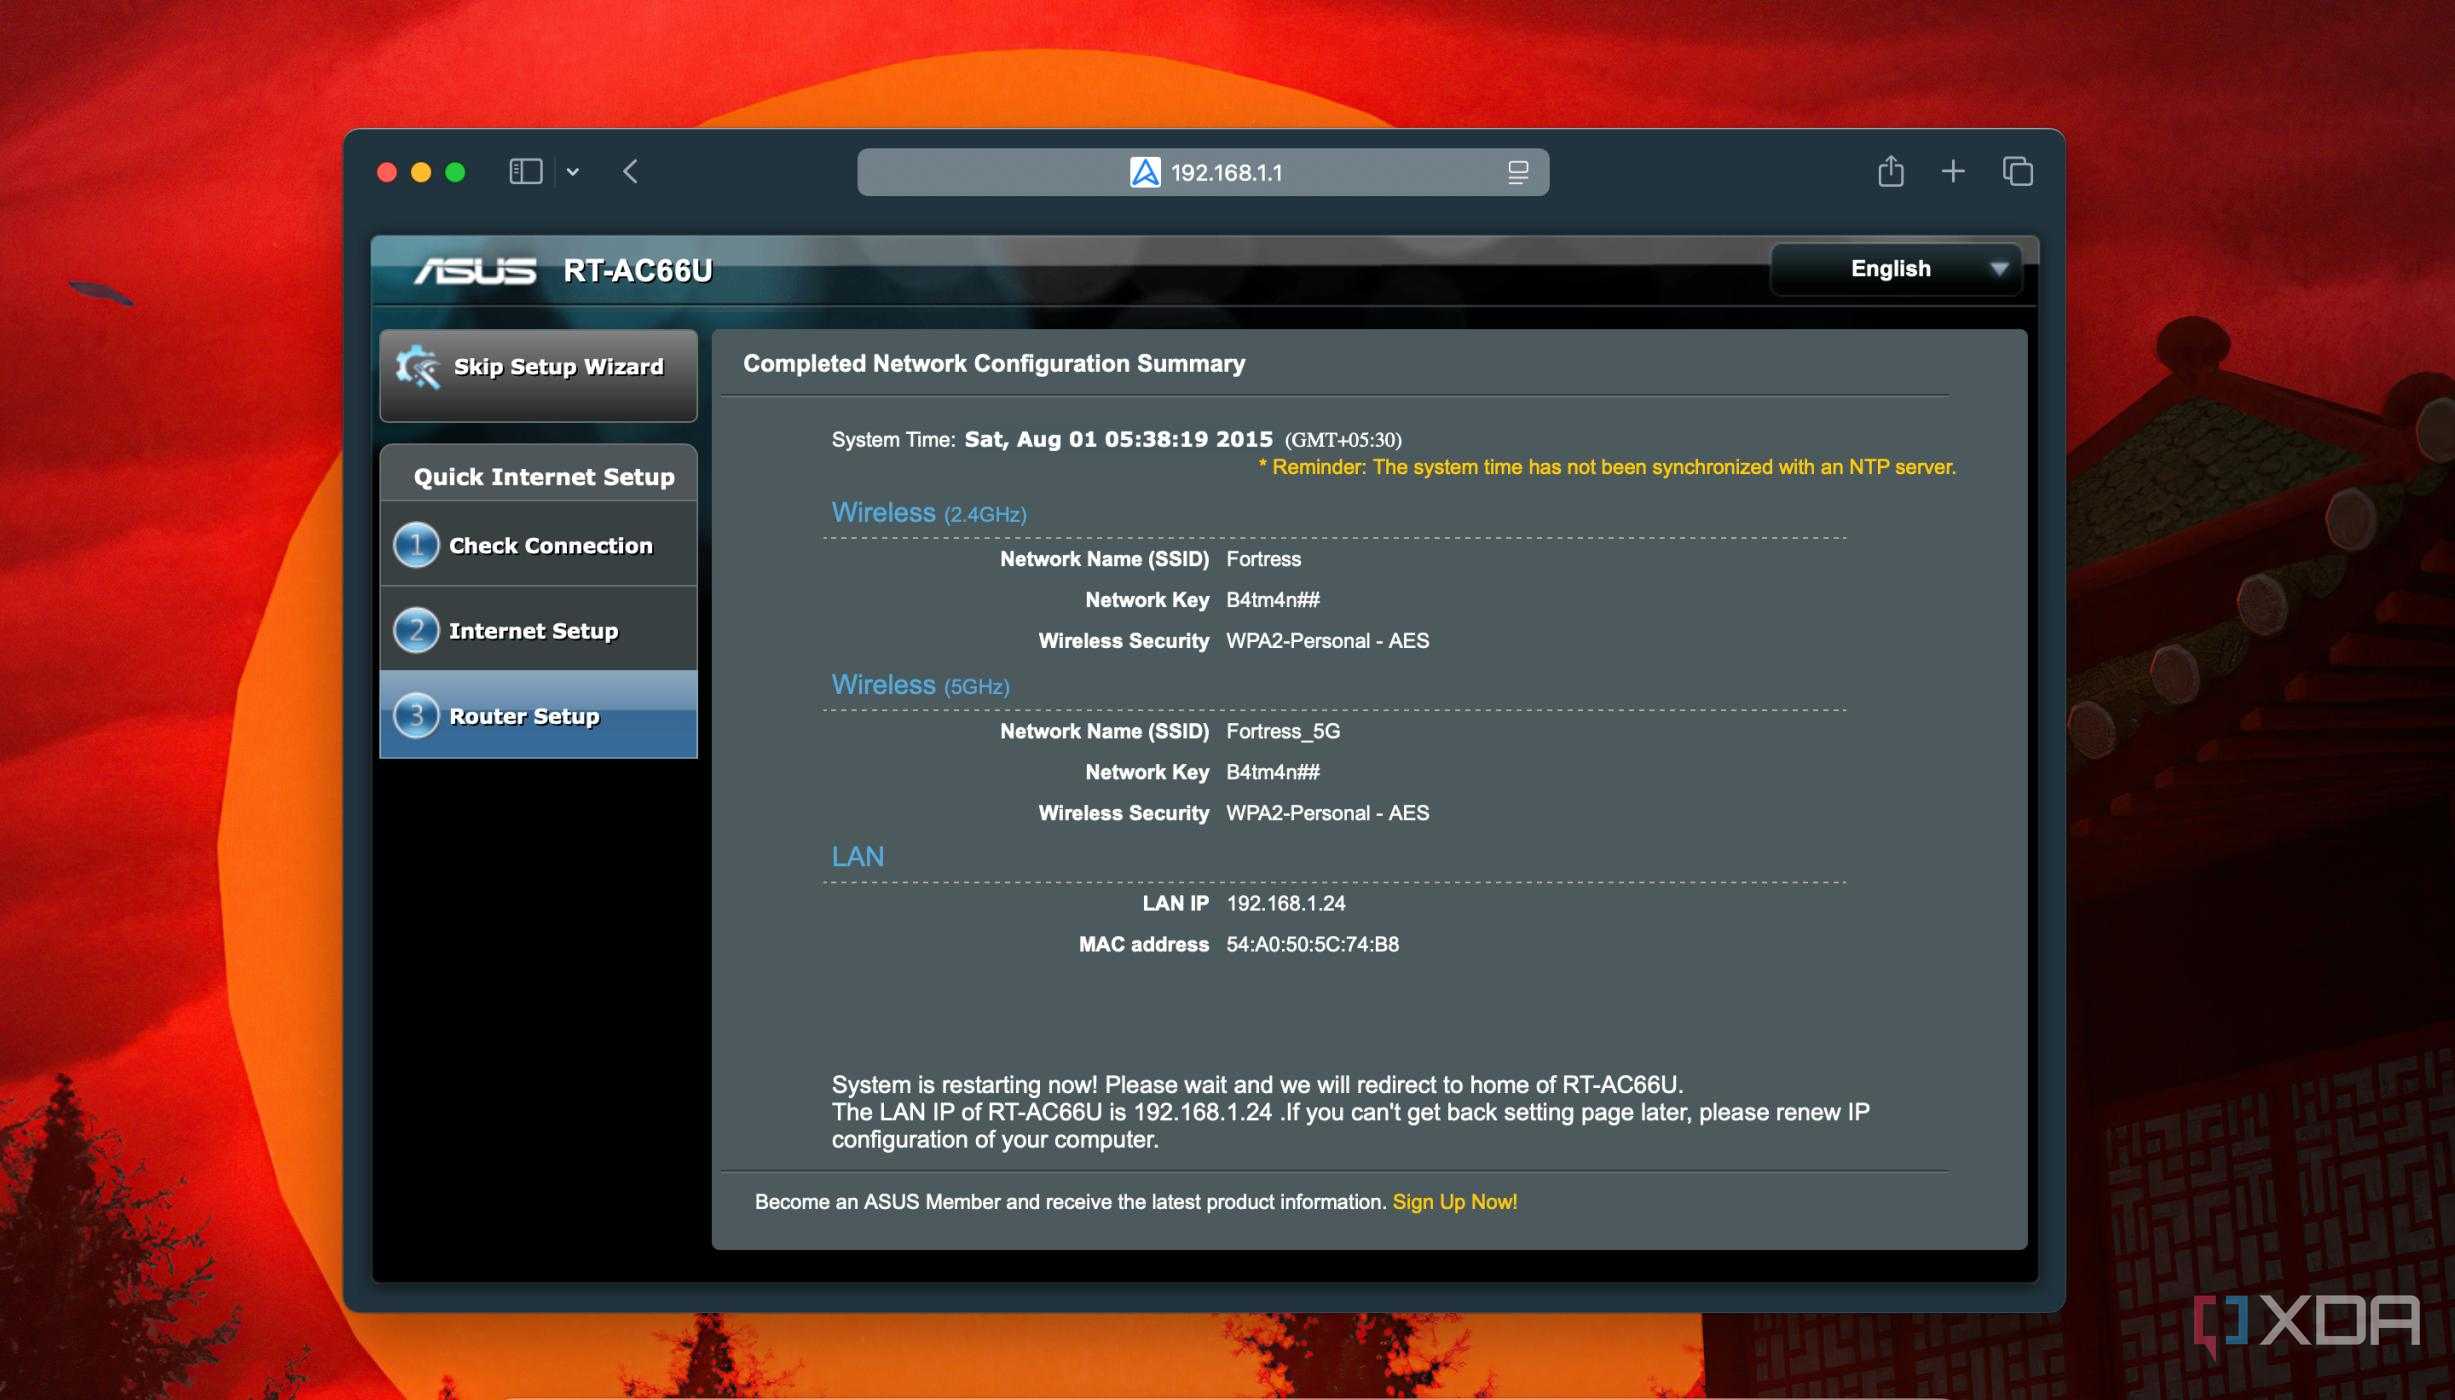2455x1400 pixels.
Task: Click the system time Sat, Aug 01 text
Action: (x=1118, y=439)
